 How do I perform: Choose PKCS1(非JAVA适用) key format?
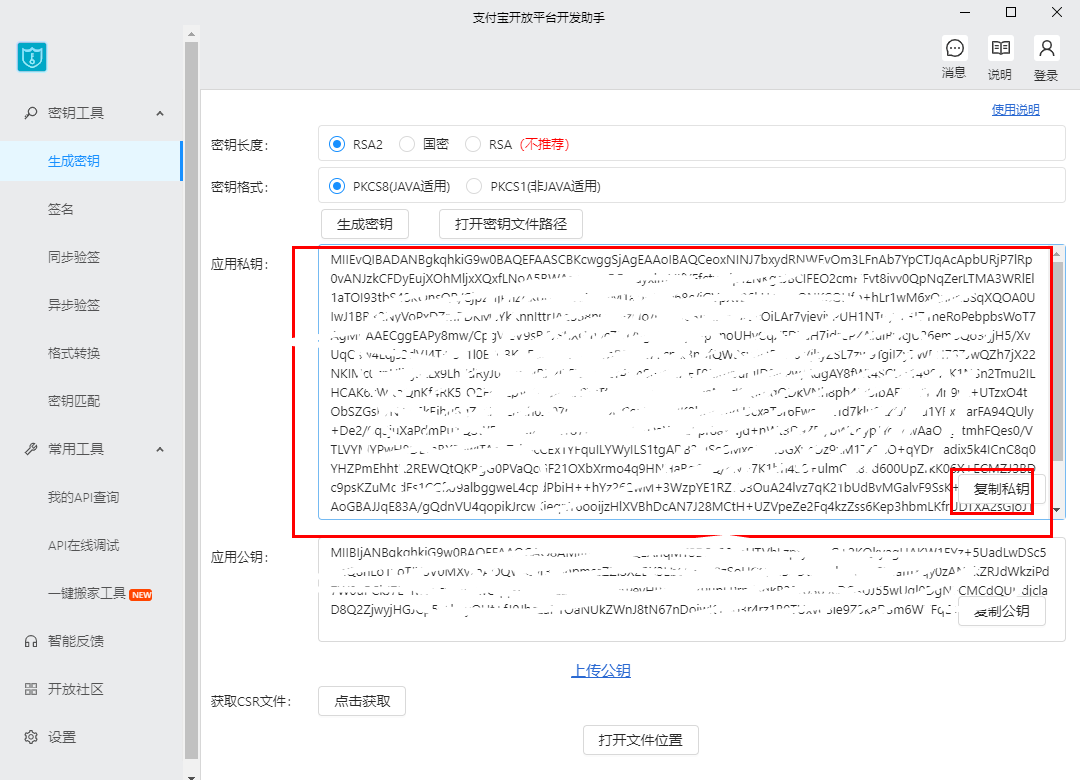tap(474, 186)
